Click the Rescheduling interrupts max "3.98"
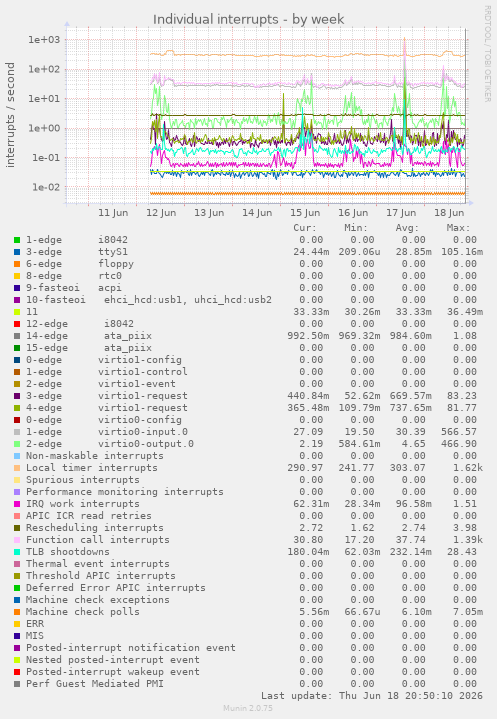This screenshot has height=719, width=497. [465, 528]
